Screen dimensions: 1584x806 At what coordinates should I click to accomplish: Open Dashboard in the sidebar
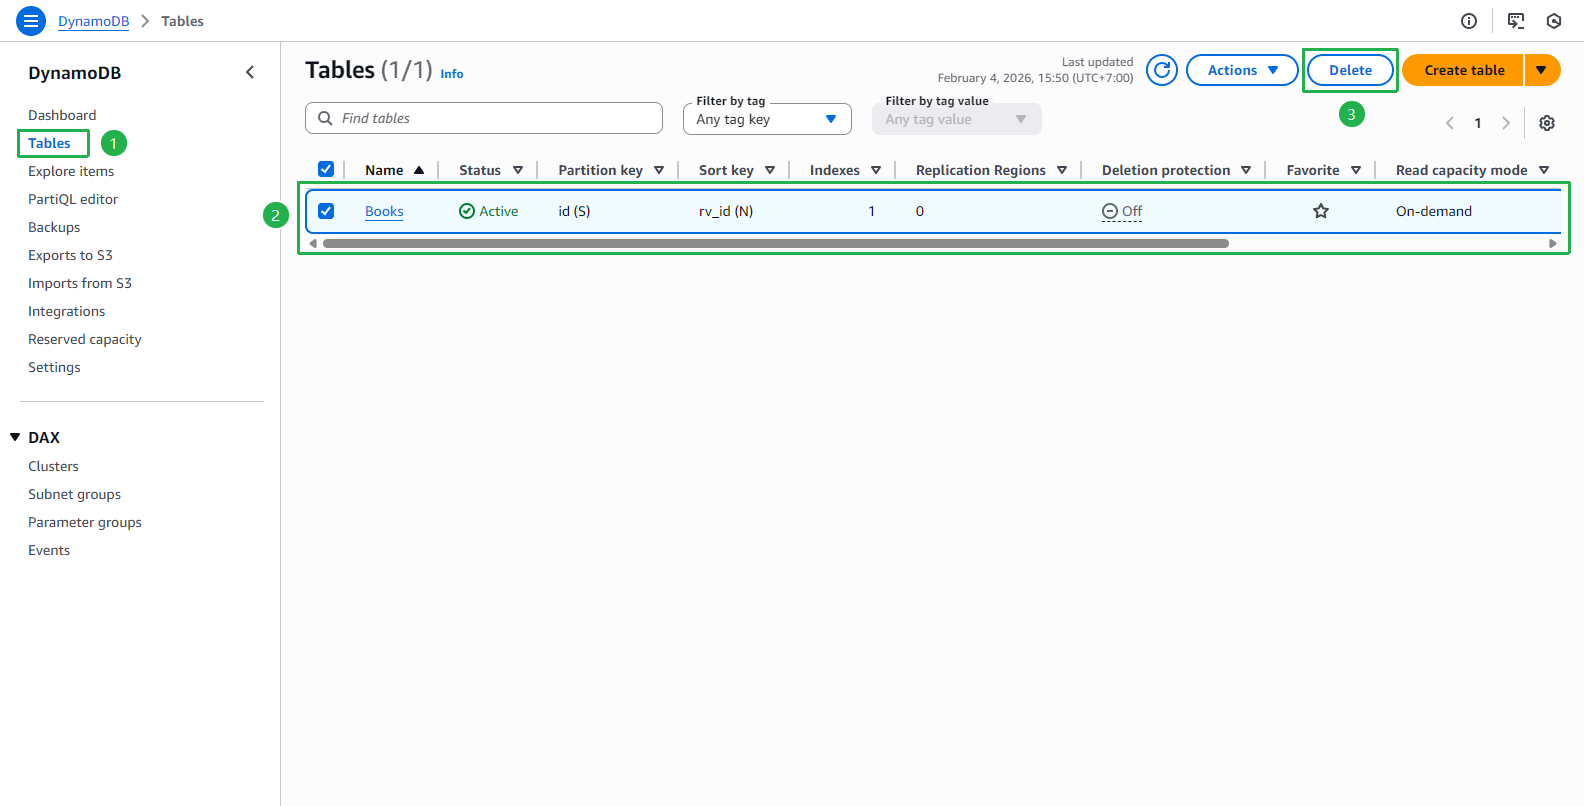62,115
